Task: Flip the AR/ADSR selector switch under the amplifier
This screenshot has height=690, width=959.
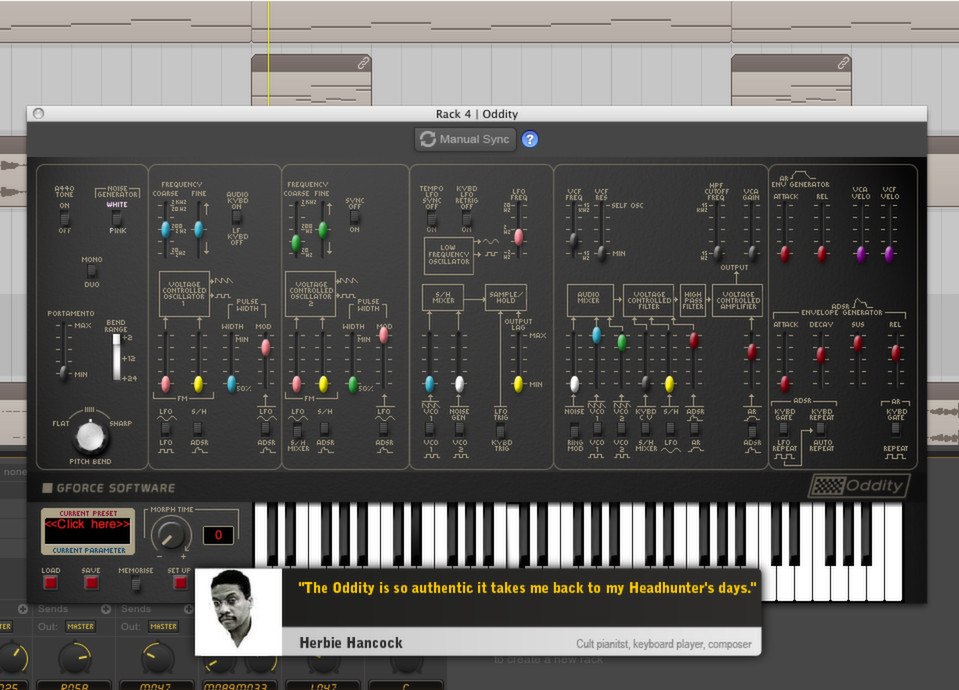Action: (753, 430)
